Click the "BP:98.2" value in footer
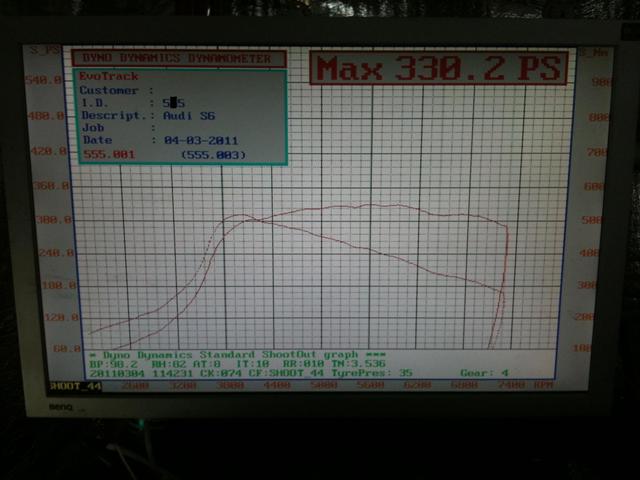The width and height of the screenshot is (640, 480). [113, 364]
